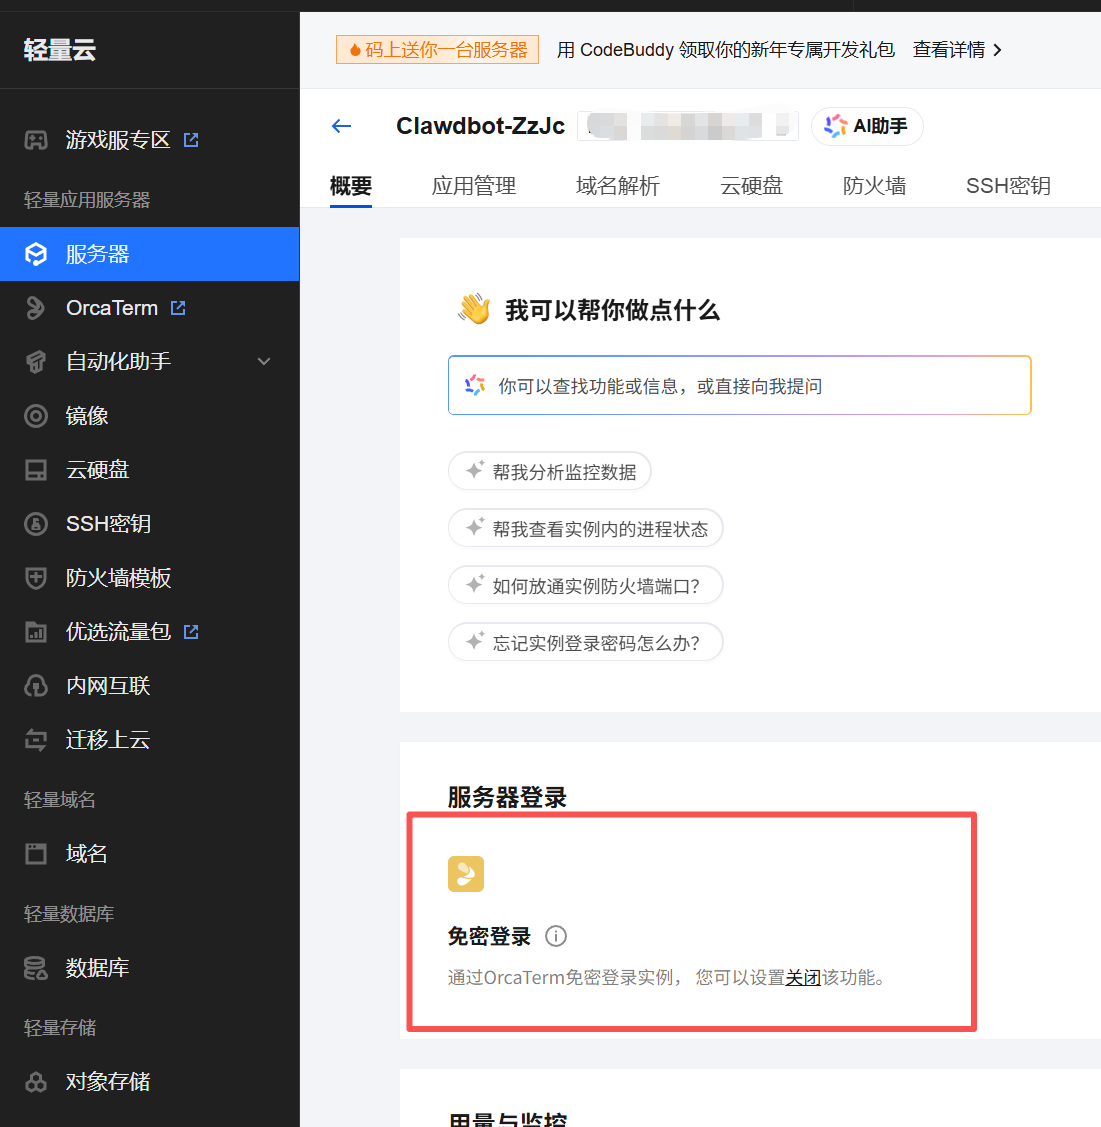Click the info icon next to 免密登录
The image size is (1101, 1127).
tap(556, 936)
